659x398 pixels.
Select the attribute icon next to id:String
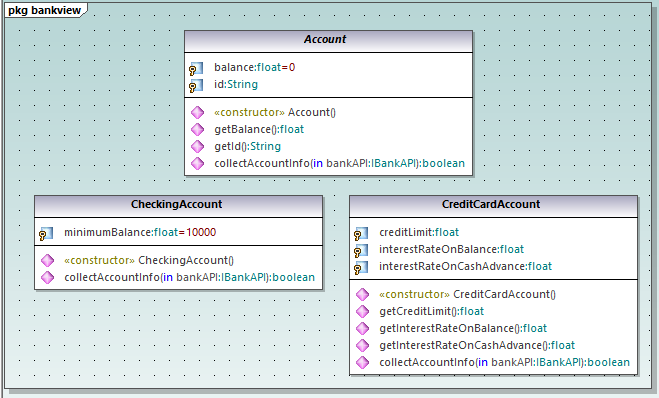(196, 85)
